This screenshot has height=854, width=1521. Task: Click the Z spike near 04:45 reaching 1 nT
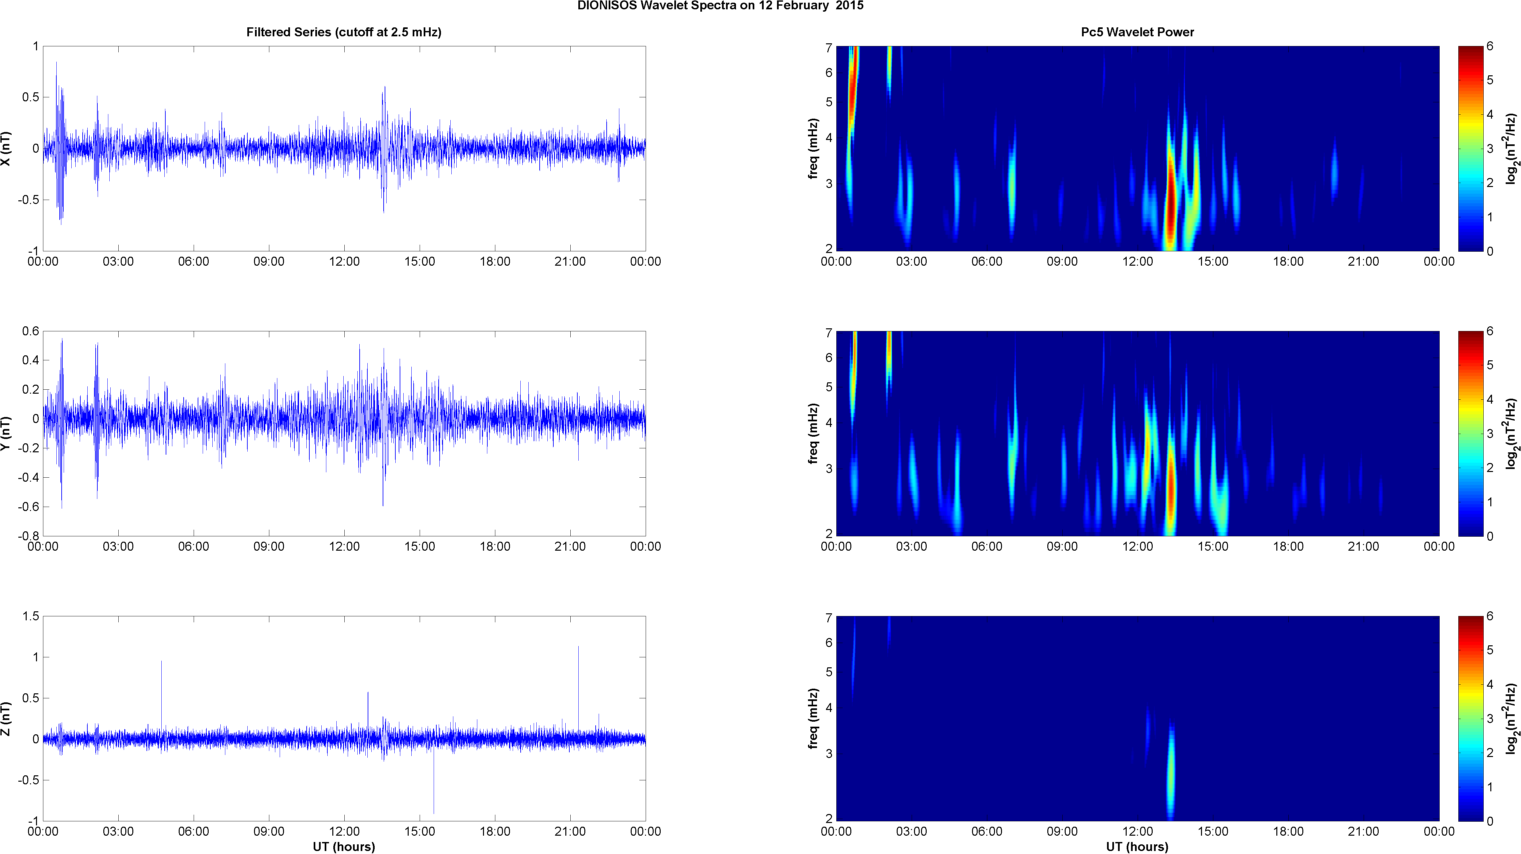[x=162, y=696]
